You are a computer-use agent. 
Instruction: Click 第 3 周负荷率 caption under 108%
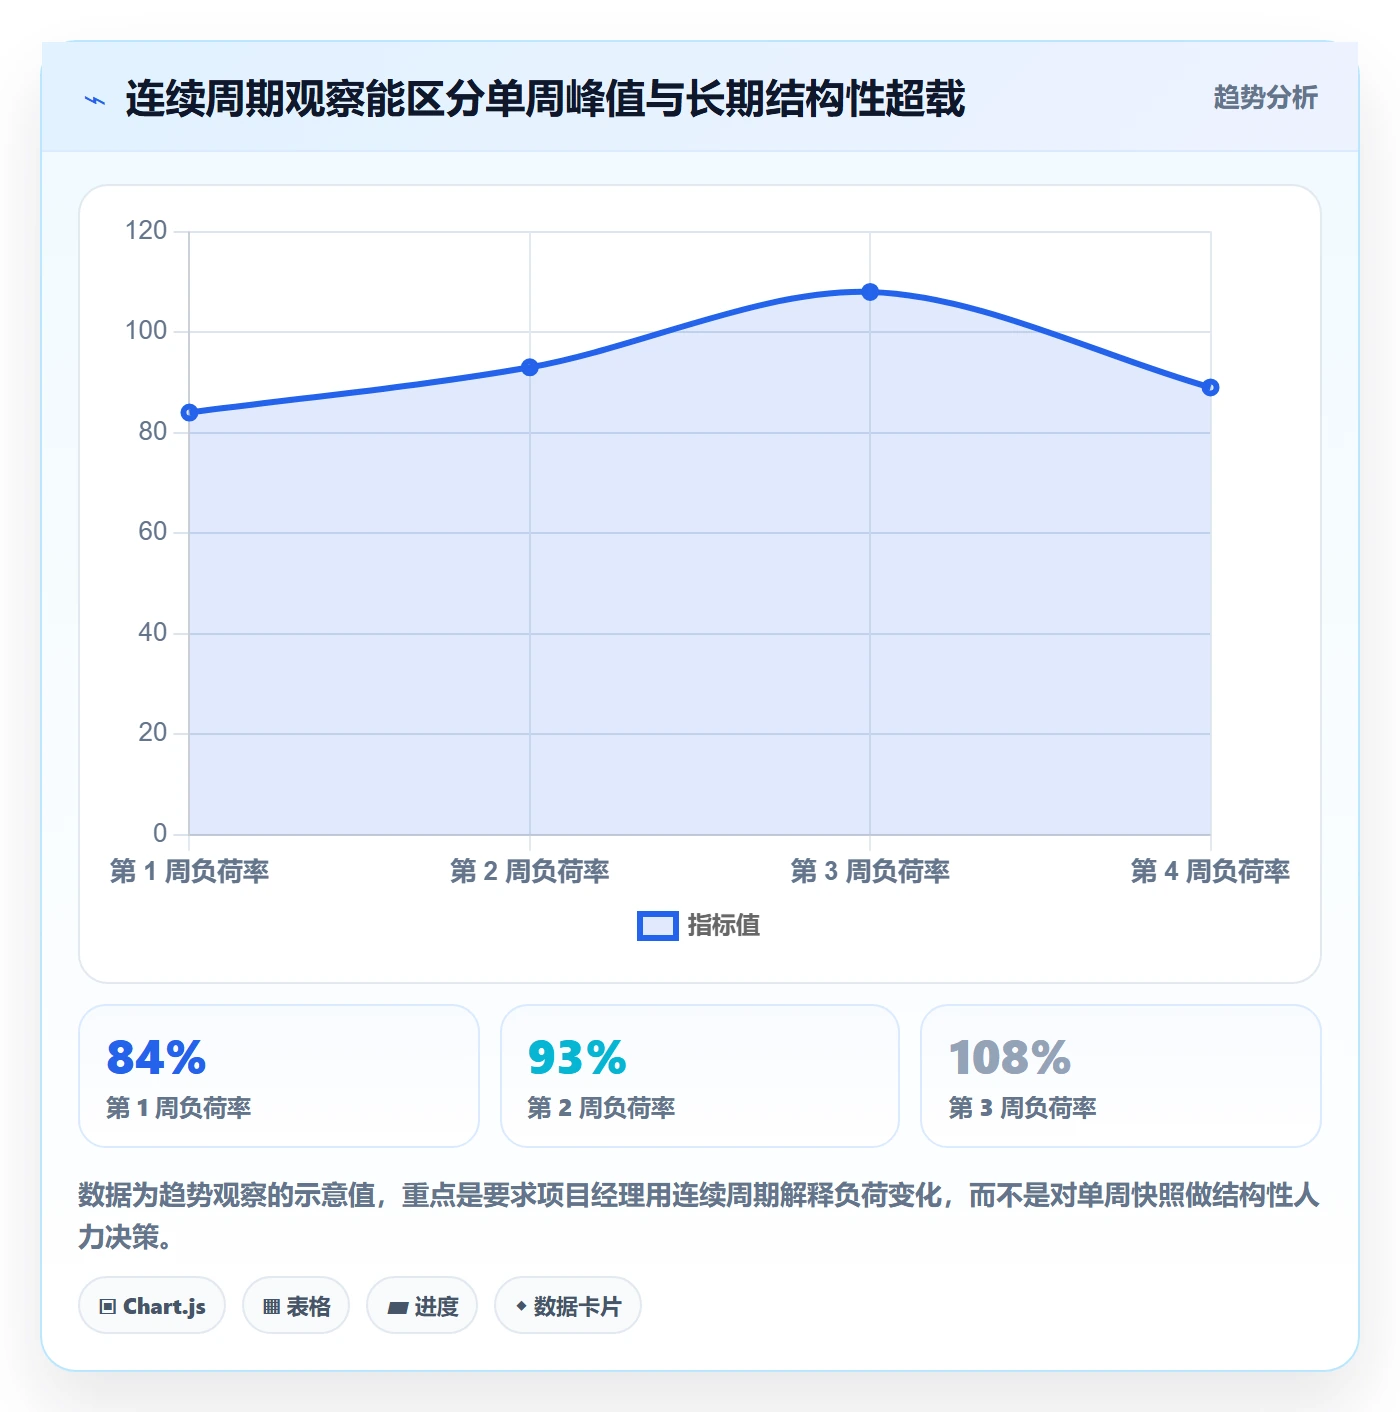coord(1022,1108)
